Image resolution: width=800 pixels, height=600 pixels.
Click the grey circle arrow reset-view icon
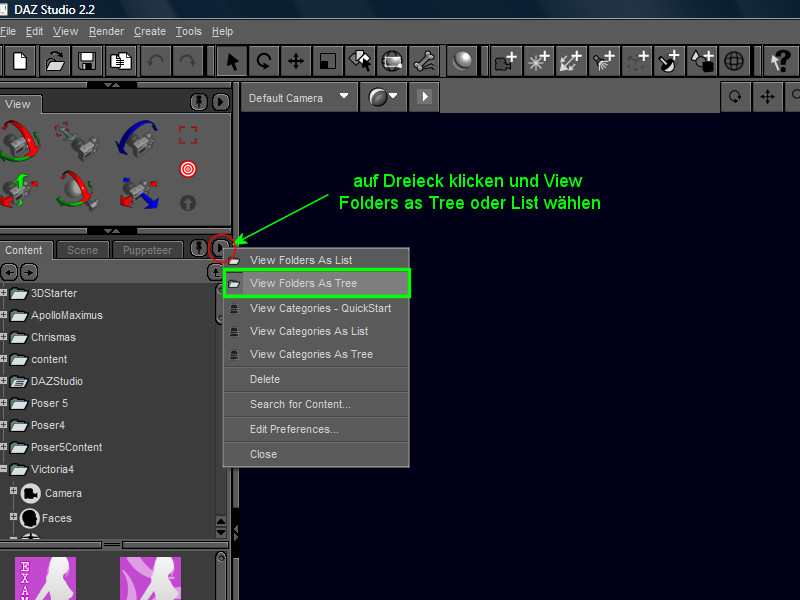click(x=188, y=203)
